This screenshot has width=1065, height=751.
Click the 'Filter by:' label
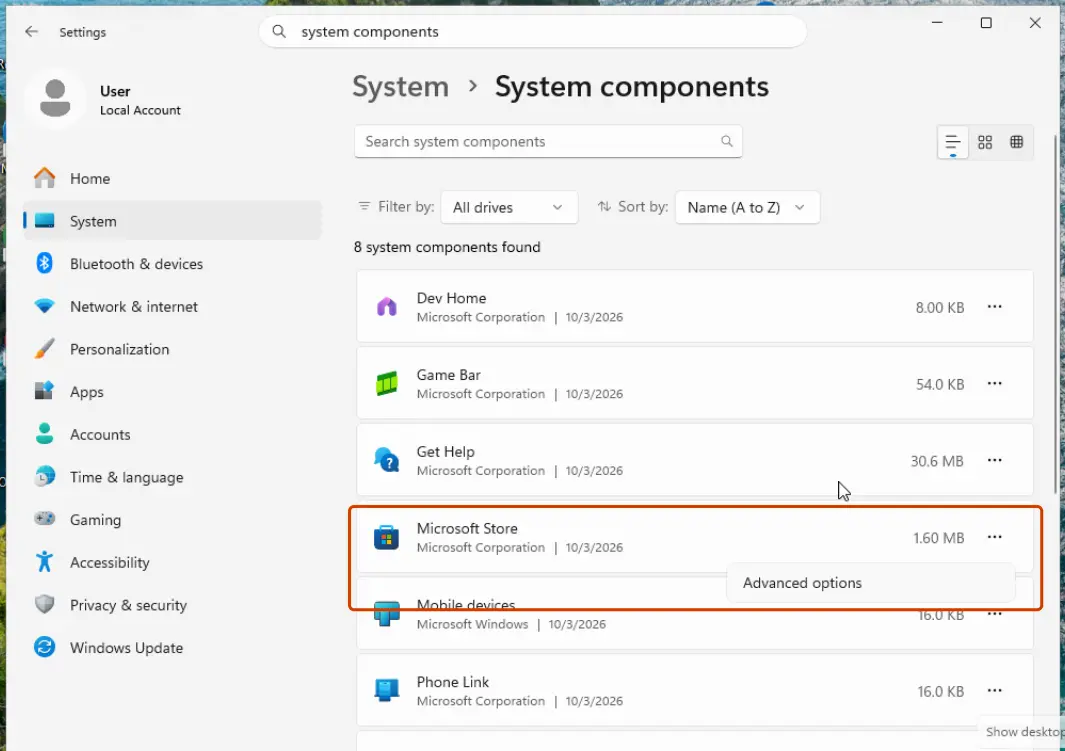pos(405,206)
